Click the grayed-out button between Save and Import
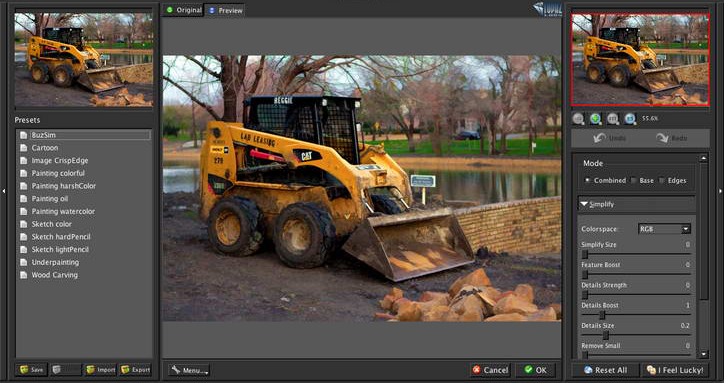 pyautogui.click(x=65, y=370)
